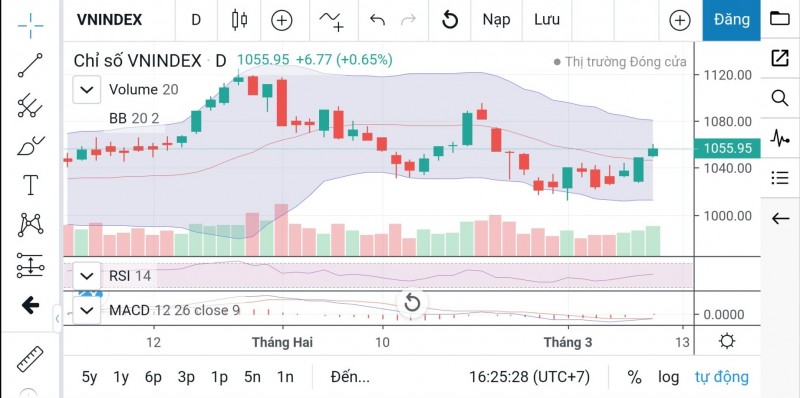The image size is (800, 398).
Task: Select the trend line drawing tool
Action: pyautogui.click(x=30, y=65)
